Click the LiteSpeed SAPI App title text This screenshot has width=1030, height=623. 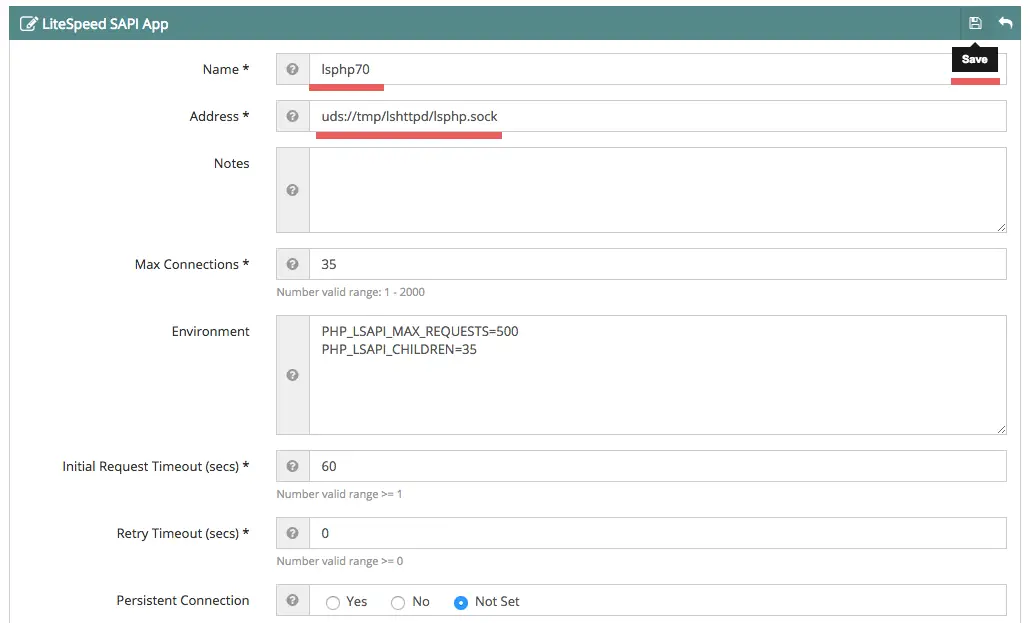(x=105, y=24)
